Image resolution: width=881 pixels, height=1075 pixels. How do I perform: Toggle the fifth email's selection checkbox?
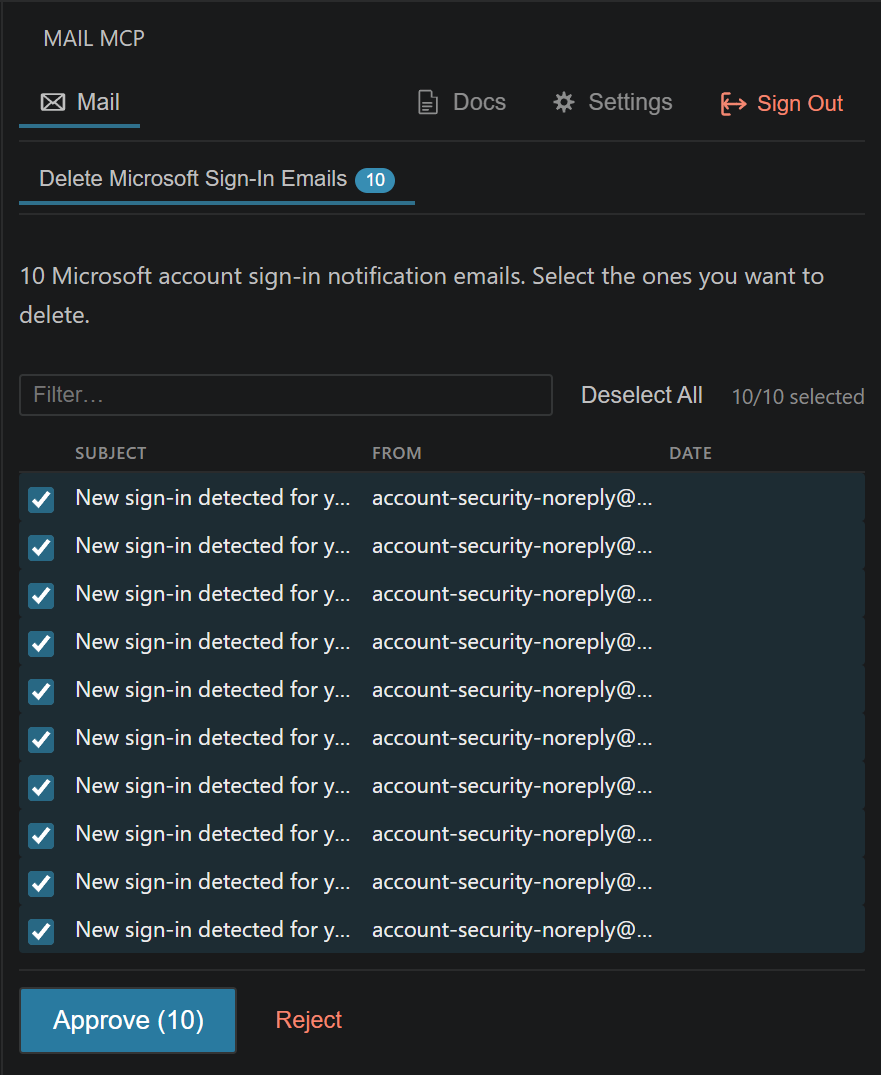point(41,691)
